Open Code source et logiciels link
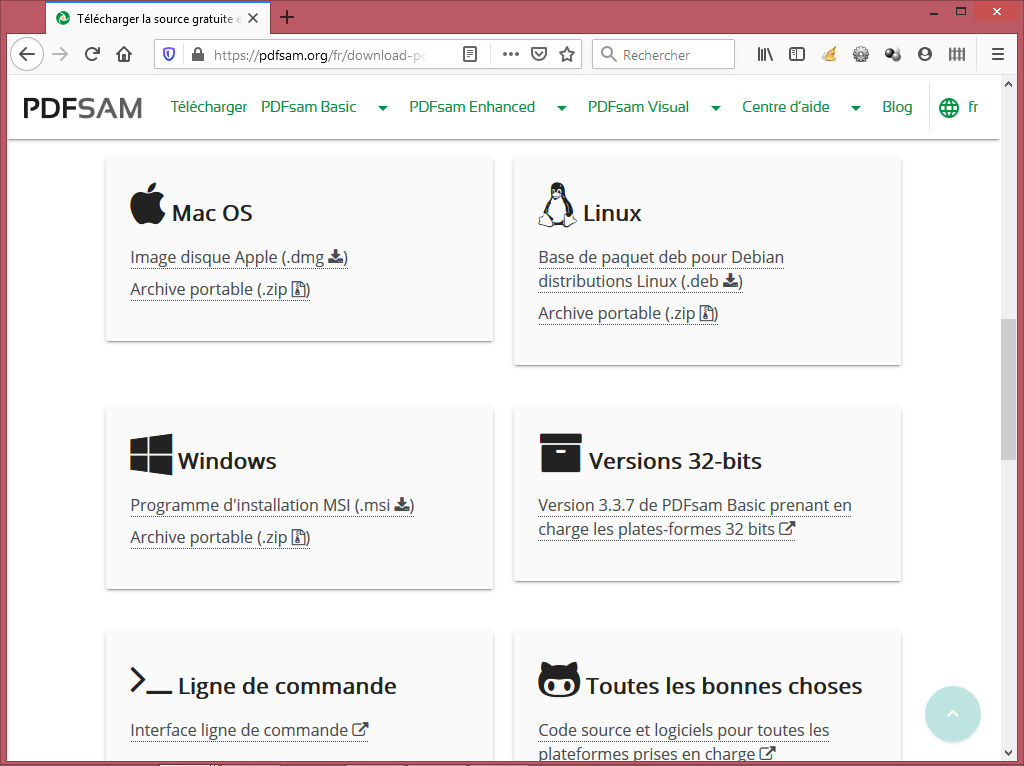 pyautogui.click(x=684, y=742)
